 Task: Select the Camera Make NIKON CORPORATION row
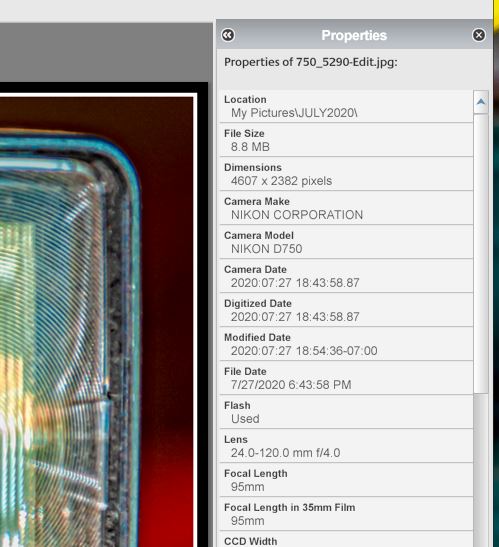pos(346,208)
